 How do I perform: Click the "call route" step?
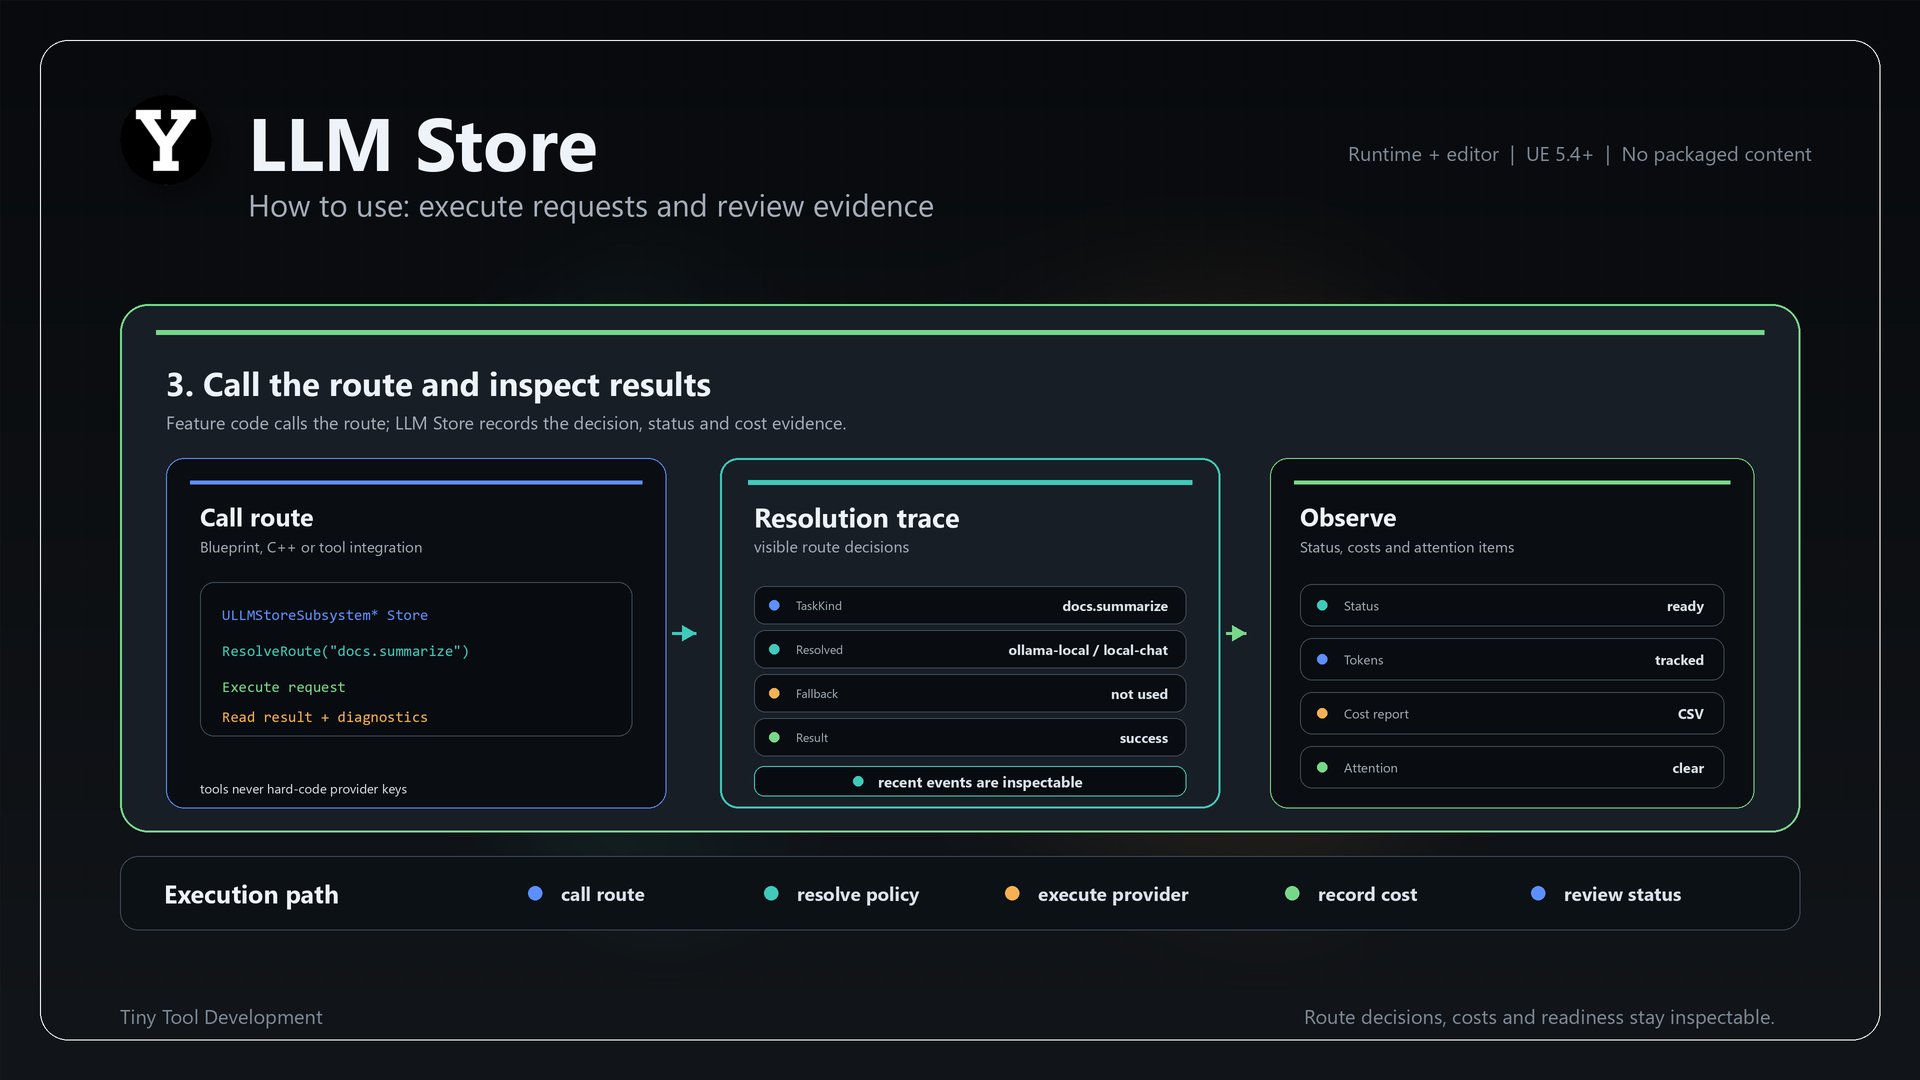point(602,895)
